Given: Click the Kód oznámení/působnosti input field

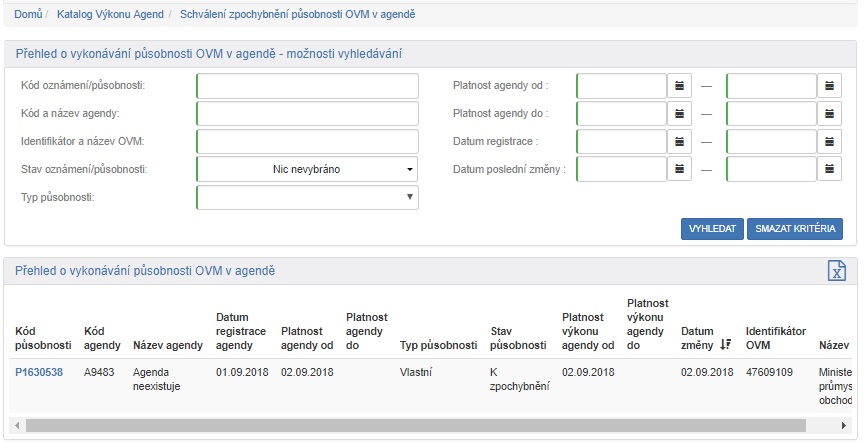Looking at the screenshot, I should (x=307, y=86).
